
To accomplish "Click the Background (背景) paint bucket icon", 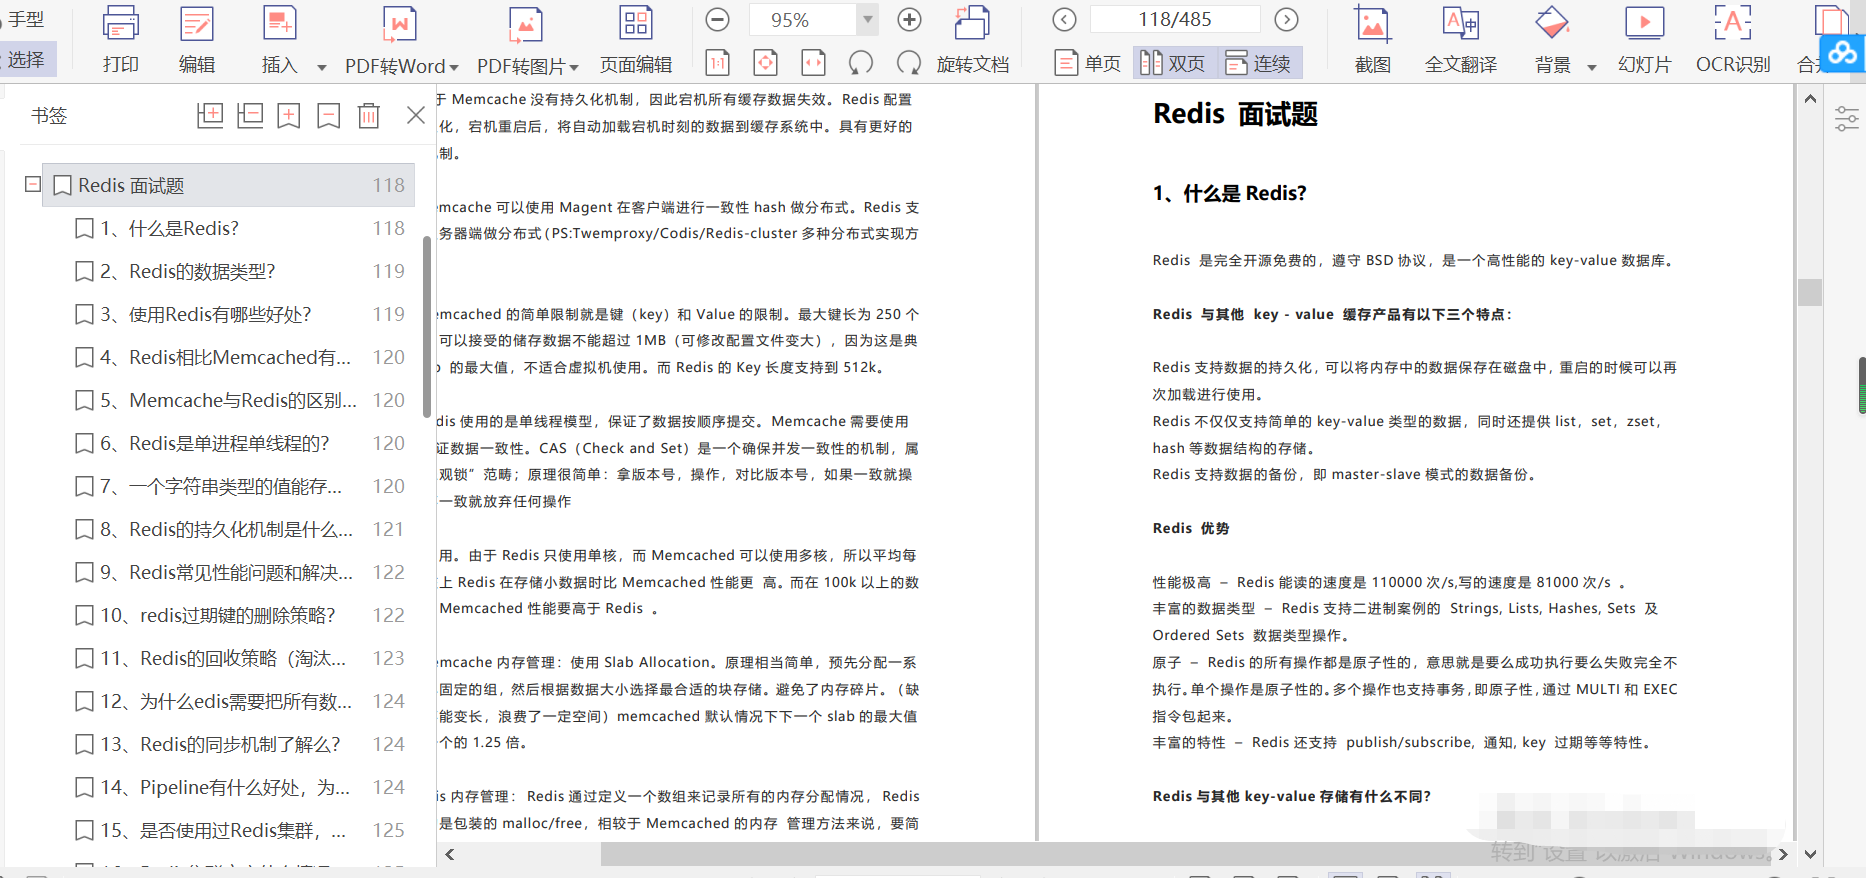I will click(x=1552, y=24).
